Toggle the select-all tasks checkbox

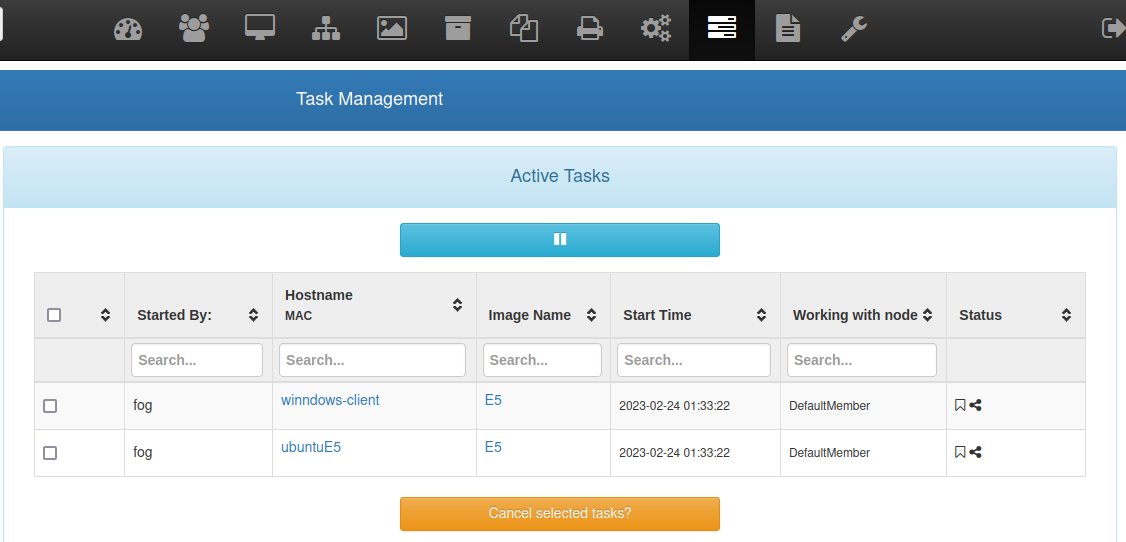tap(54, 314)
